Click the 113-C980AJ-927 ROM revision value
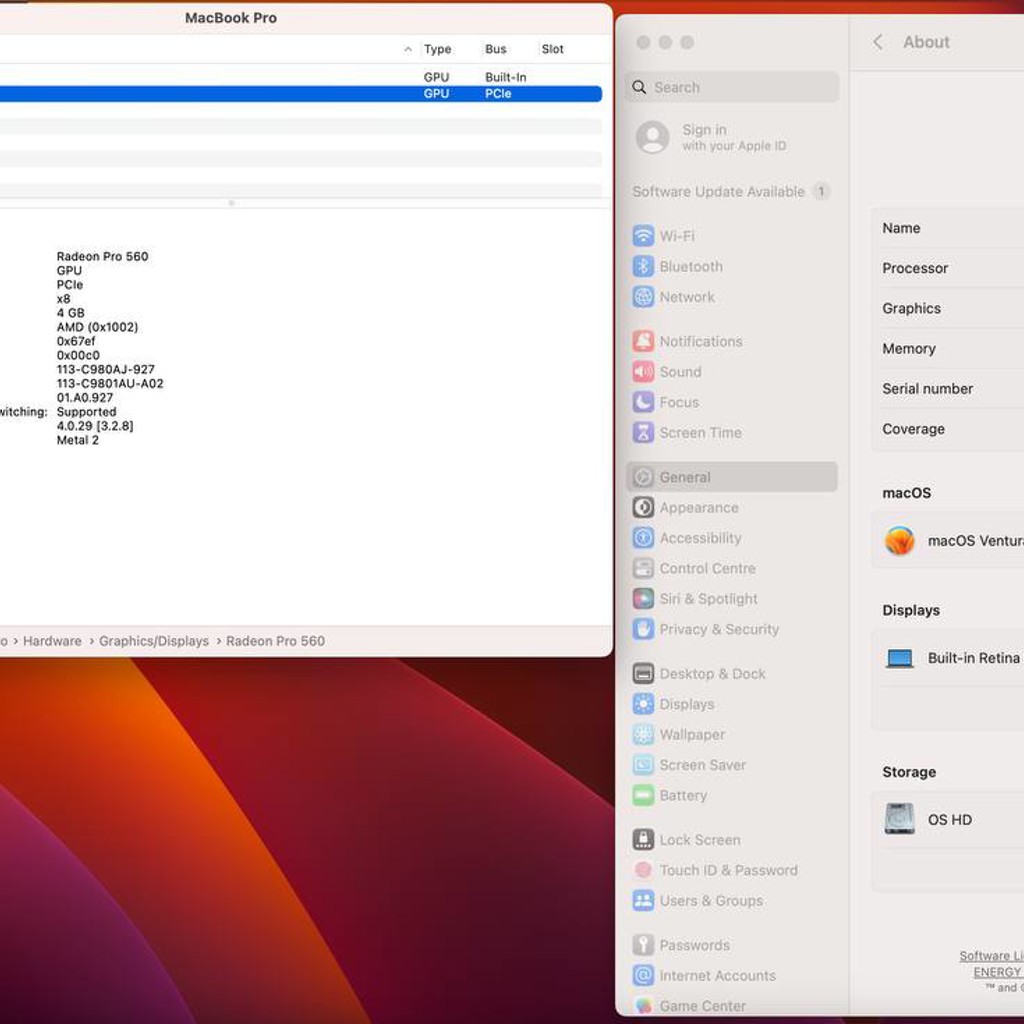The width and height of the screenshot is (1024, 1024). [106, 369]
